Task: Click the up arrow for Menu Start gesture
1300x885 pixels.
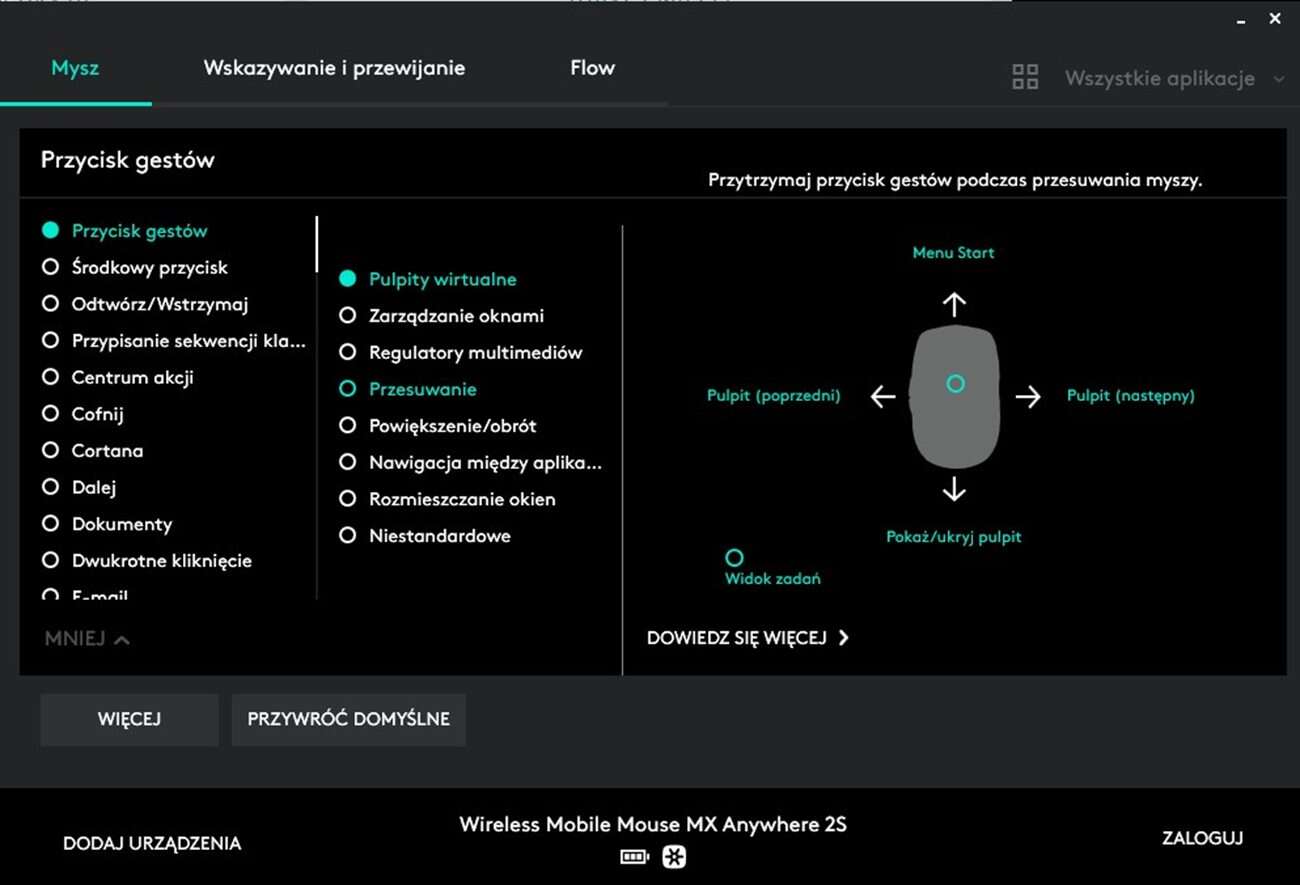Action: click(x=954, y=303)
